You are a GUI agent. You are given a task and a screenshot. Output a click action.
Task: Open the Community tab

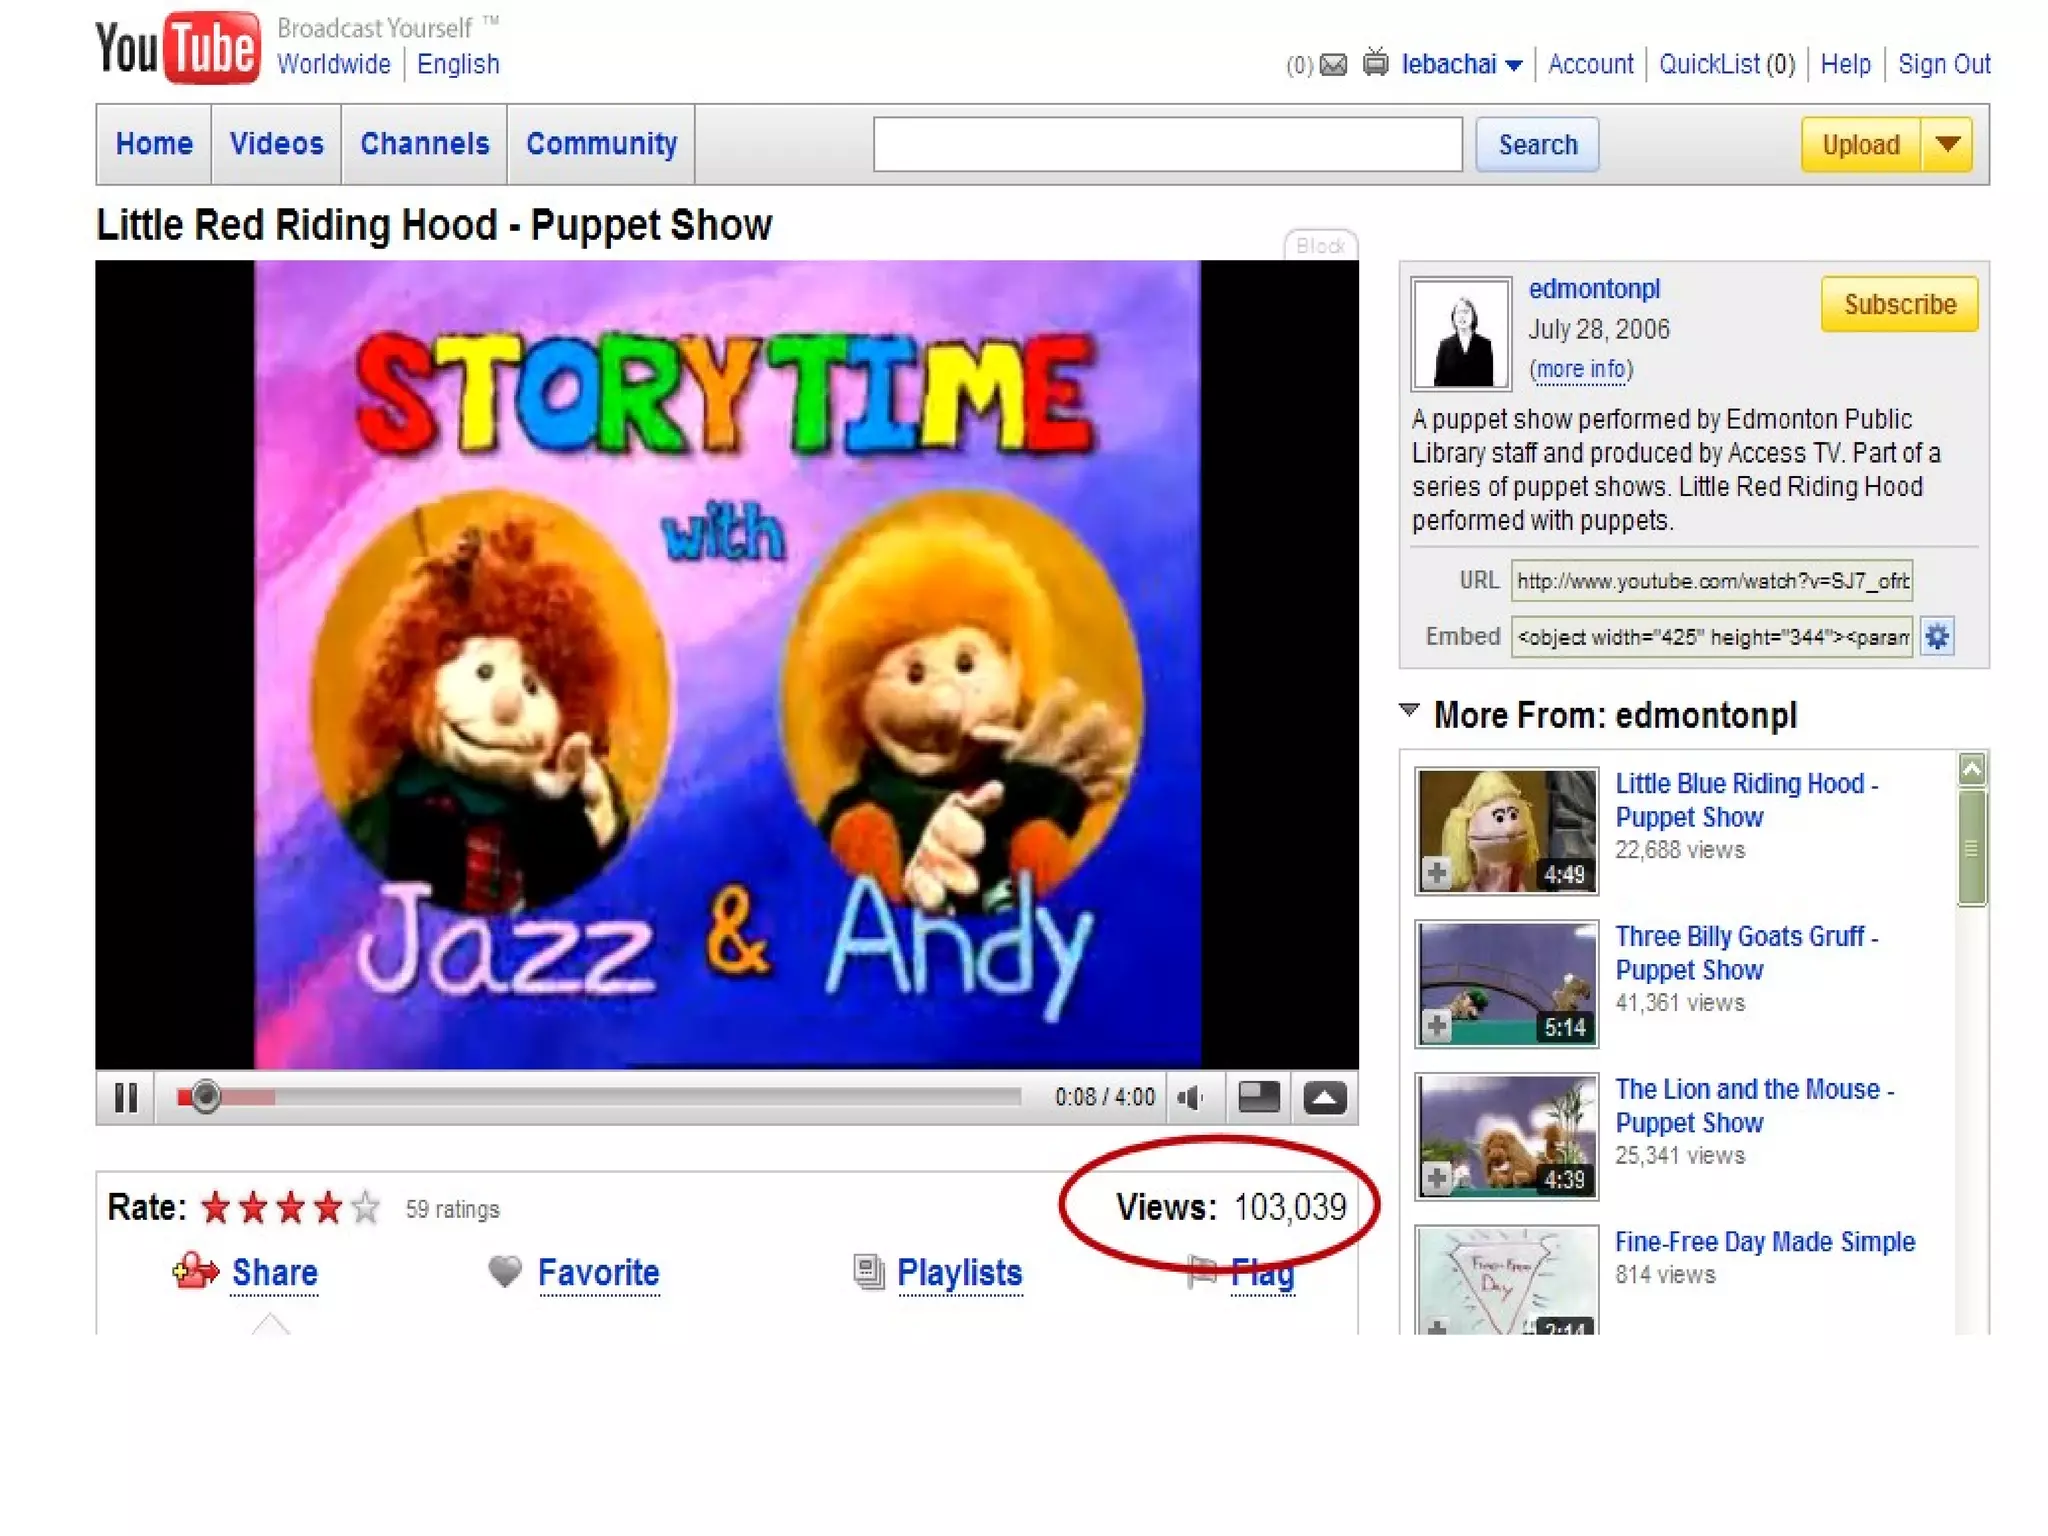pyautogui.click(x=601, y=144)
